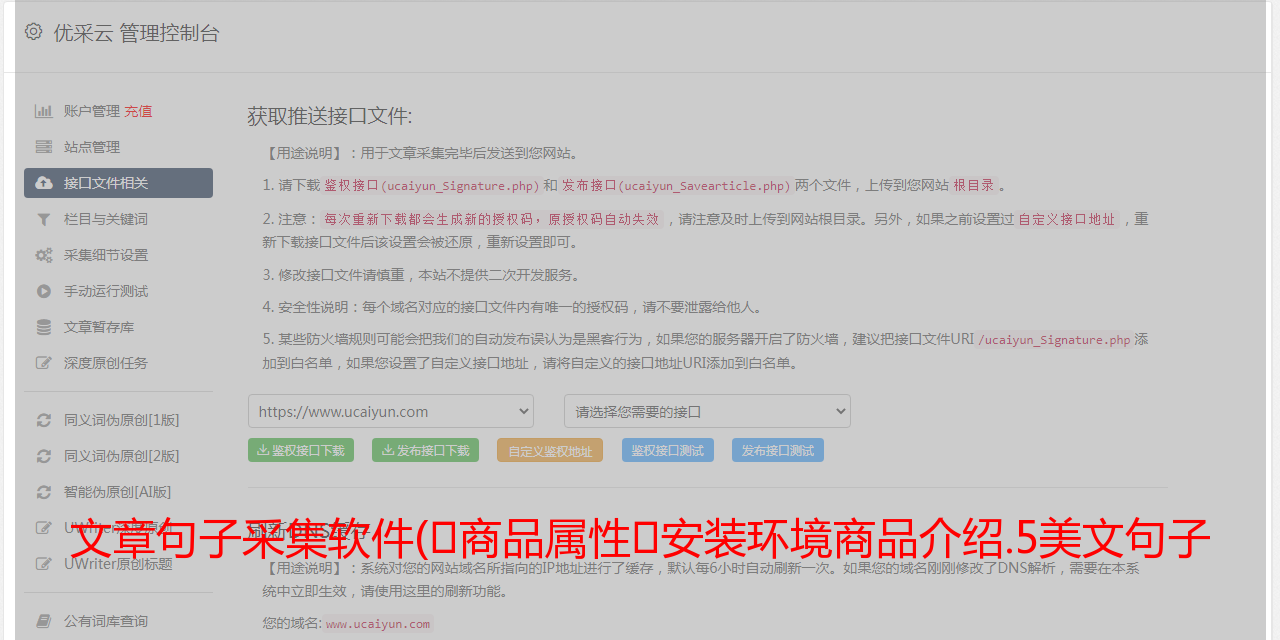Viewport: 1280px width, 640px height.
Task: Click the refresh icon for 同义词伪原创[1版]
Action: pos(44,420)
